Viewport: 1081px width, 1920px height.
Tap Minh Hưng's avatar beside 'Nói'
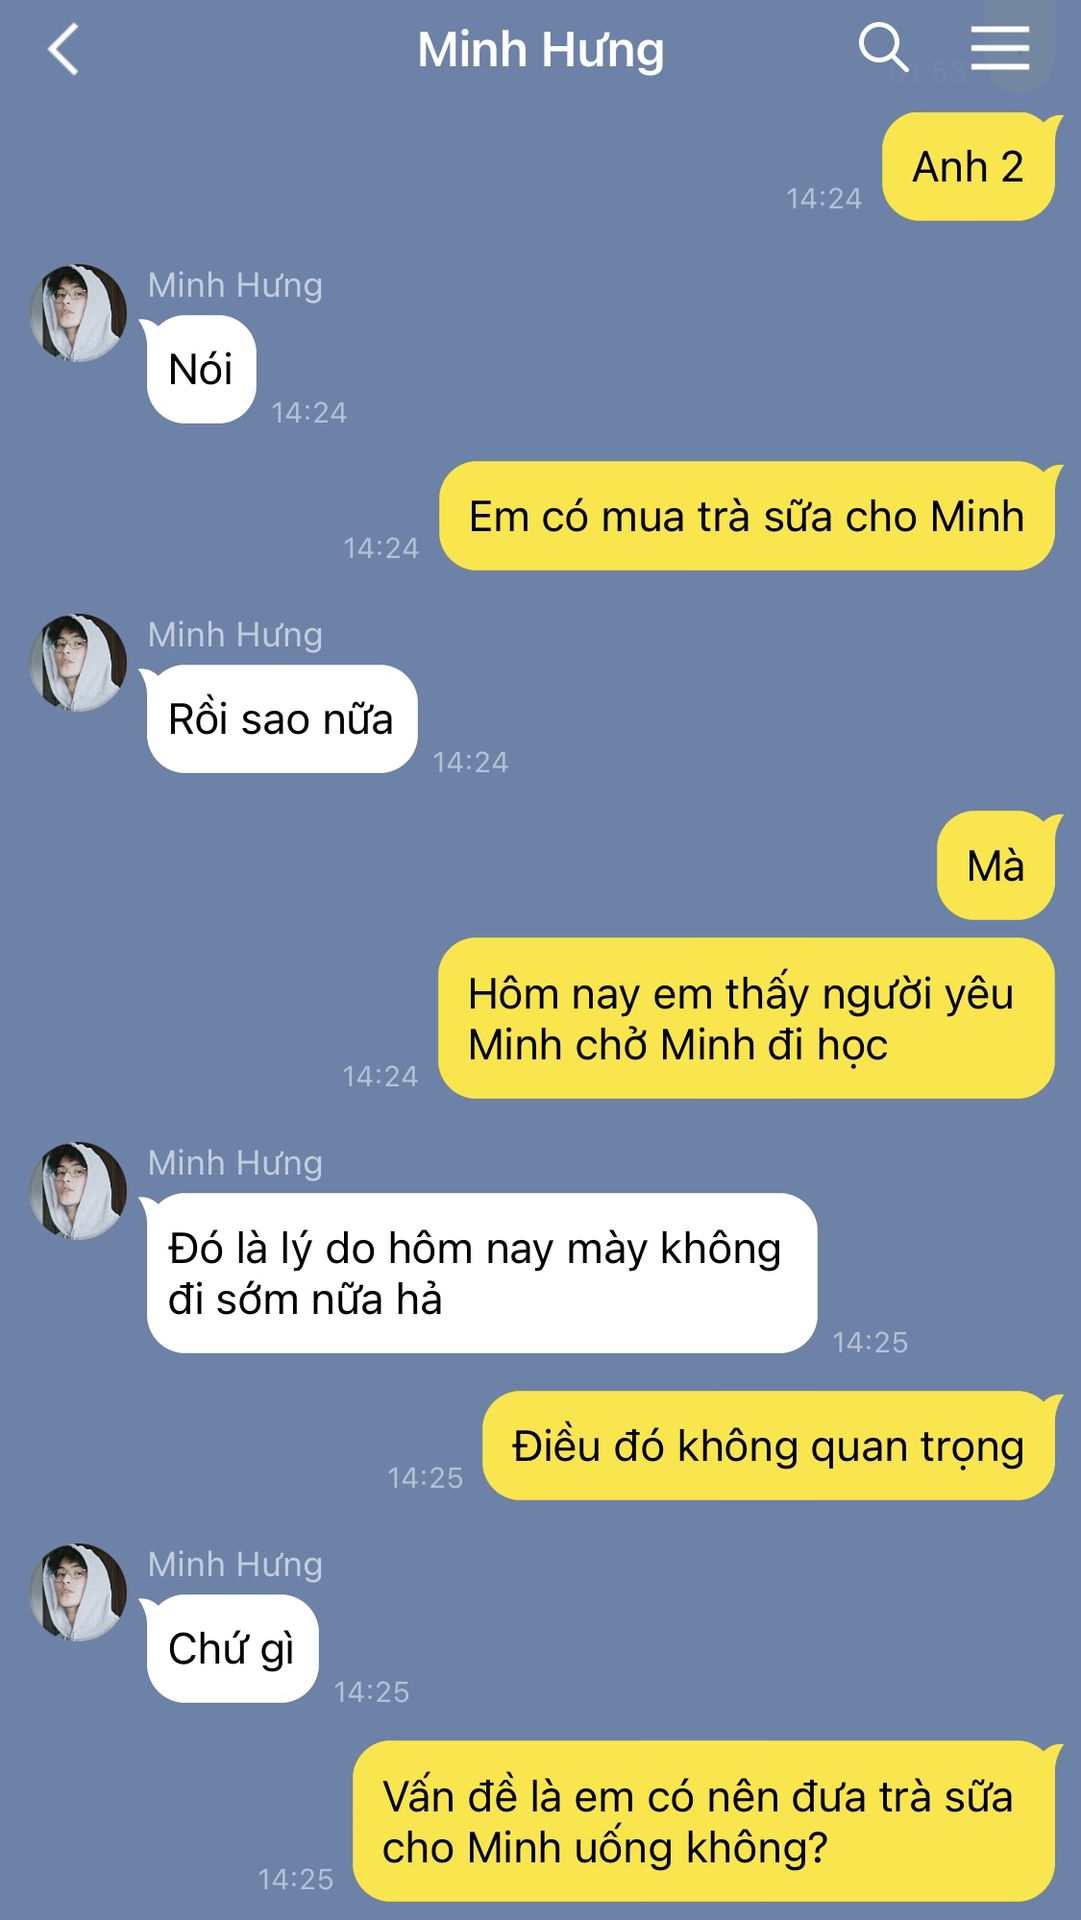point(78,313)
